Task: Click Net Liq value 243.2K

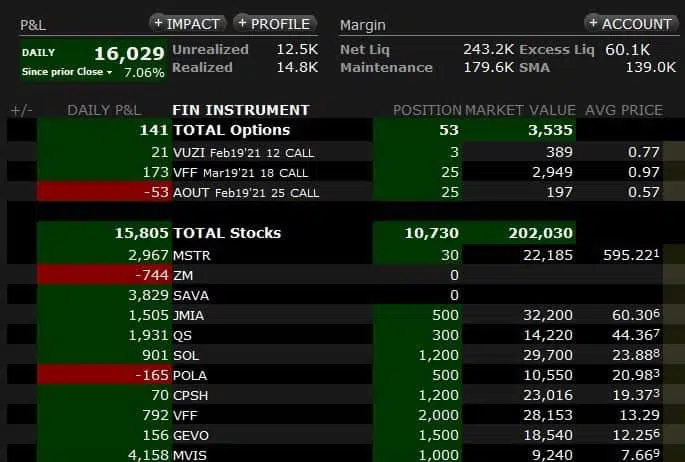Action: [489, 49]
